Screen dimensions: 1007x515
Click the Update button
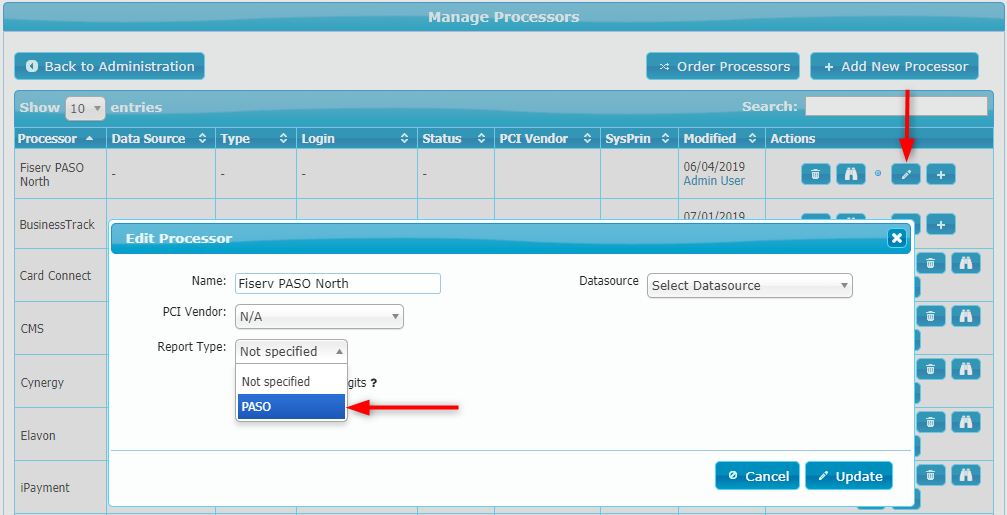(x=849, y=476)
